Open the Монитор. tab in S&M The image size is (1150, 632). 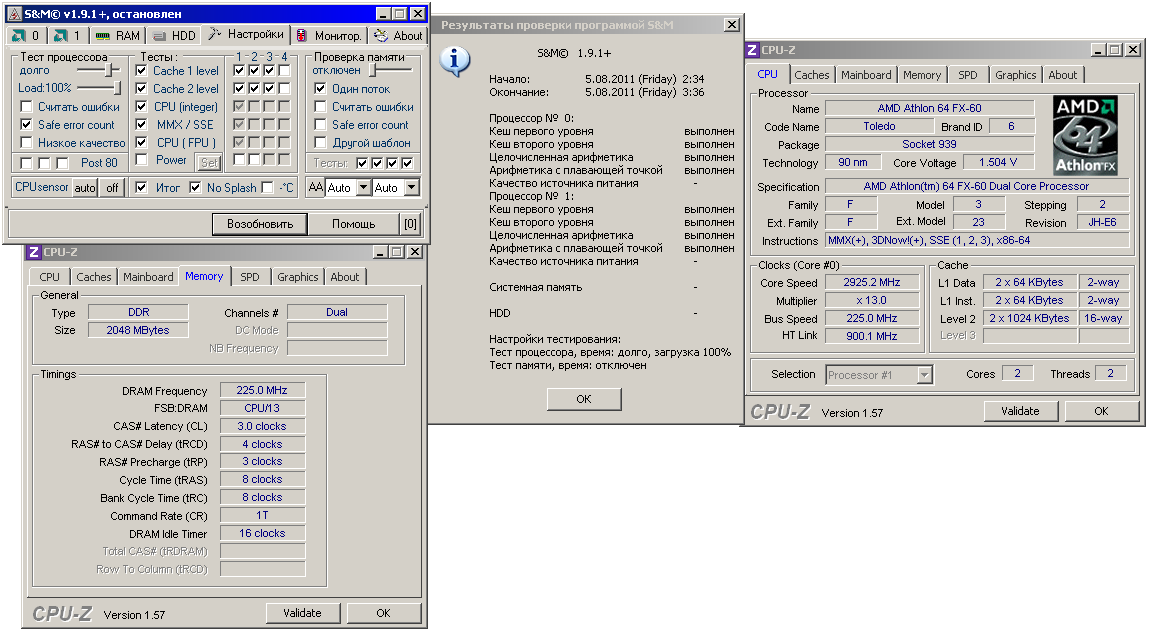(329, 35)
